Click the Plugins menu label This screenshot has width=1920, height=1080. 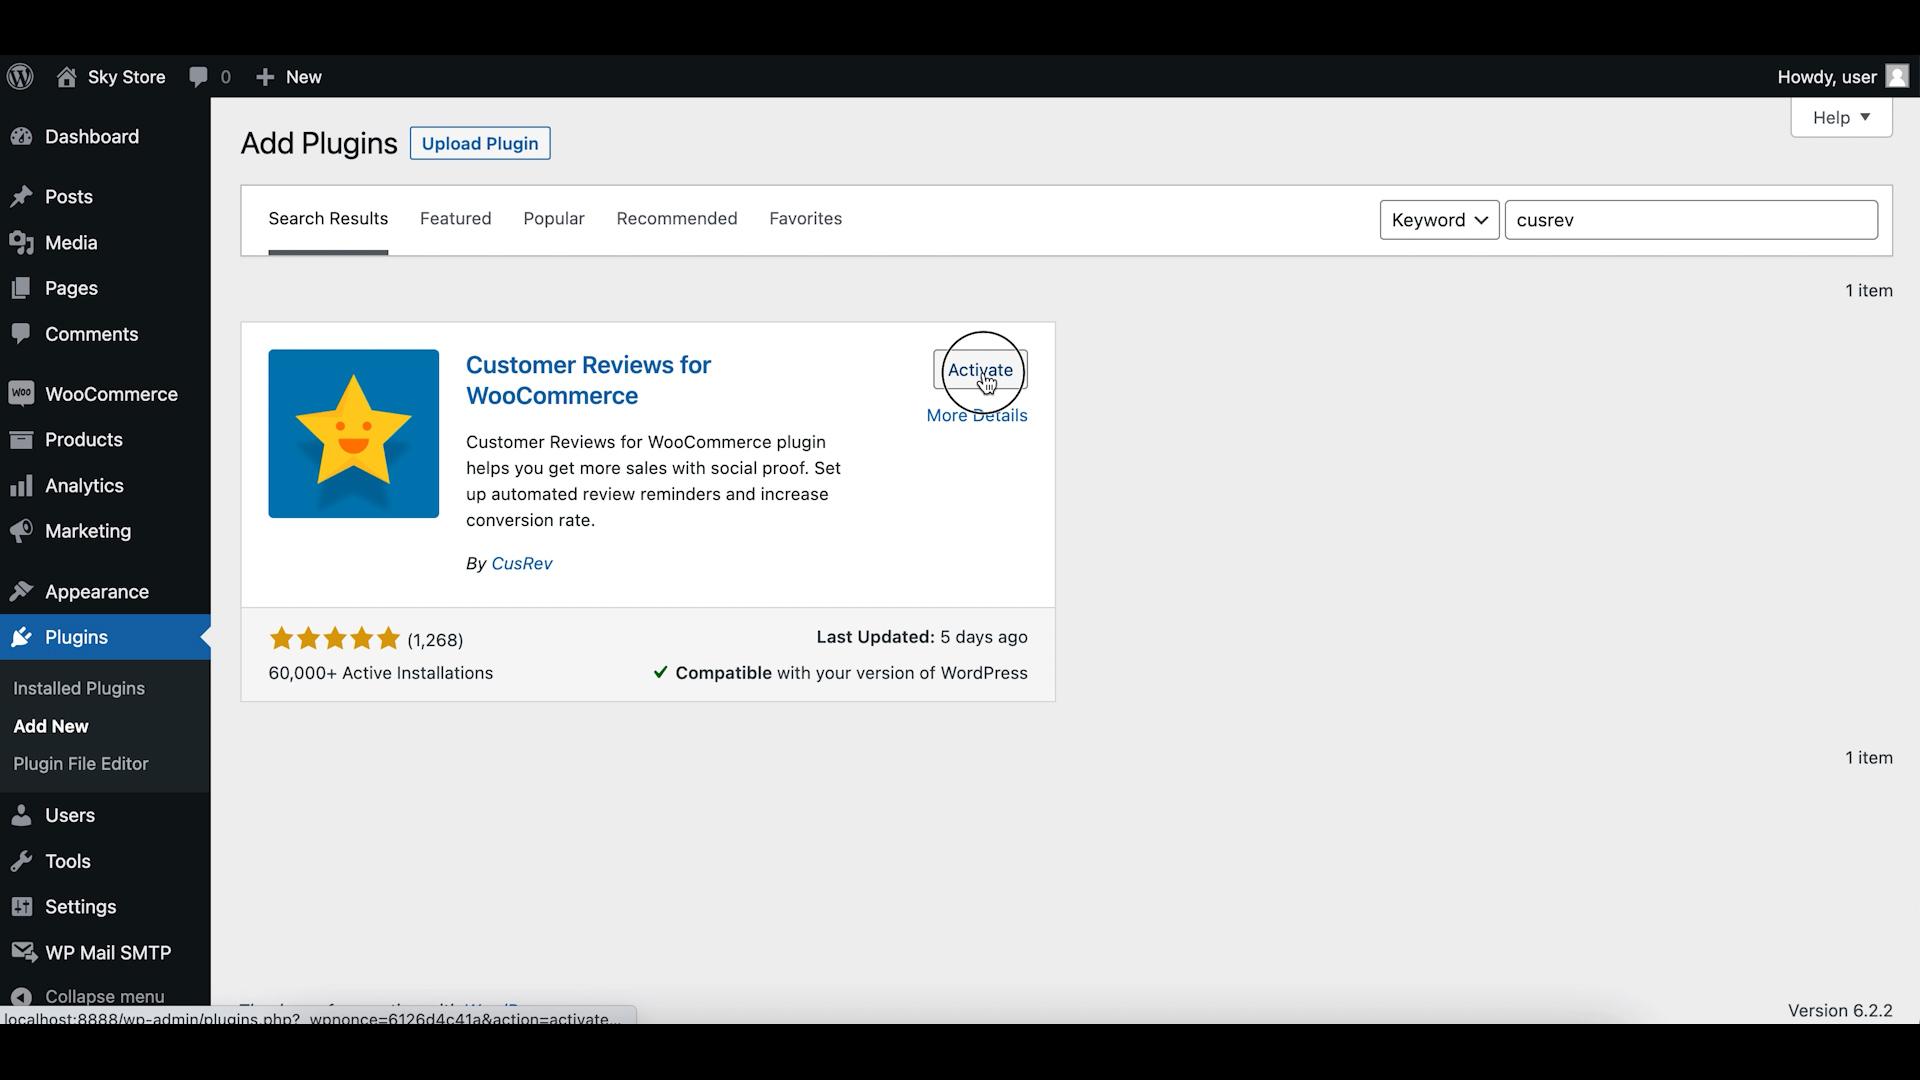(76, 637)
